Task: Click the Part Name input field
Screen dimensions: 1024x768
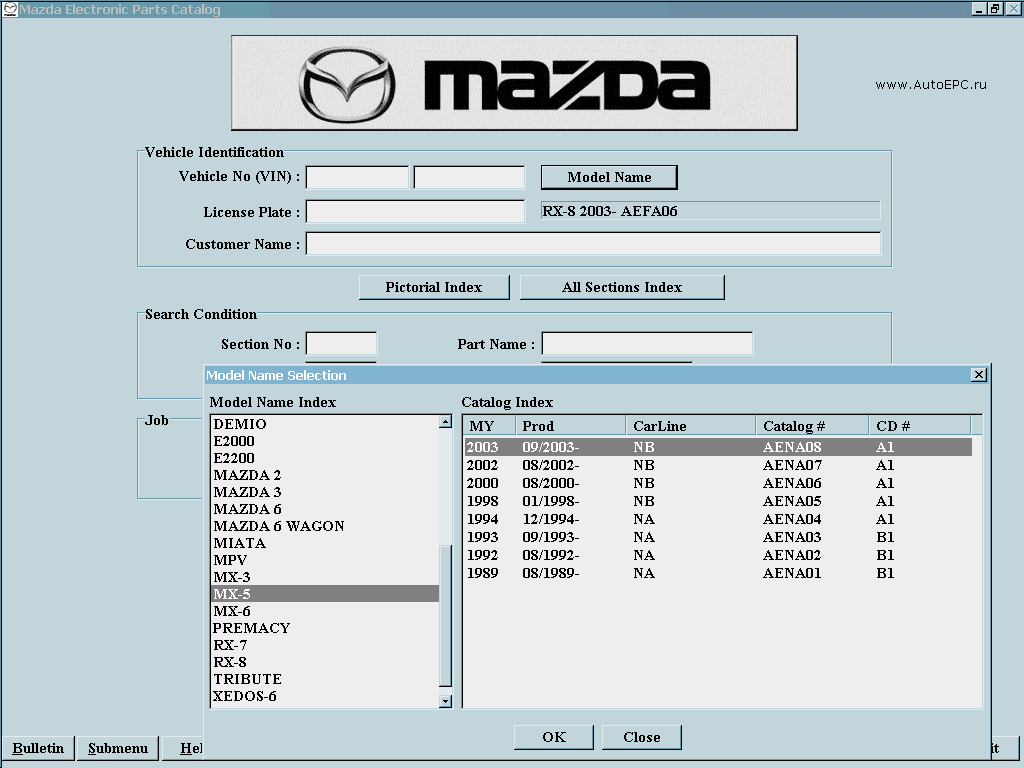Action: [647, 344]
